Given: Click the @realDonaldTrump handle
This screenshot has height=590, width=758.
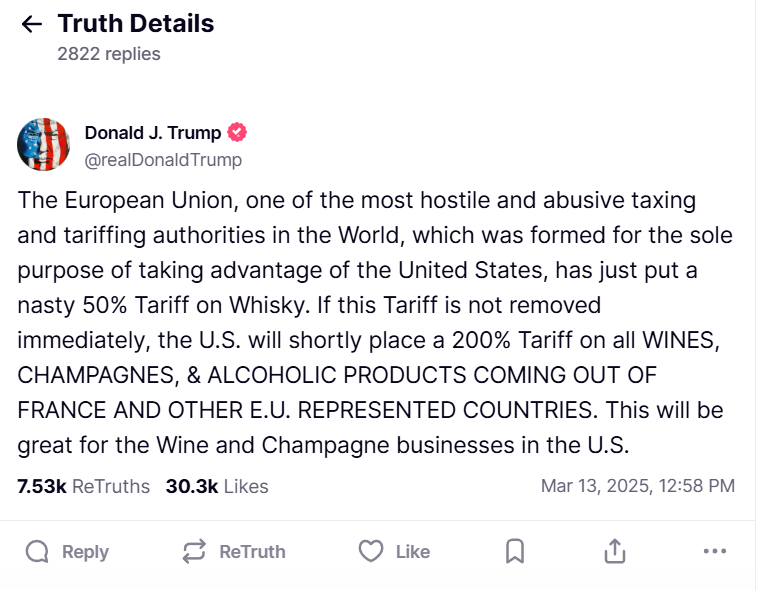Looking at the screenshot, I should click(x=163, y=160).
